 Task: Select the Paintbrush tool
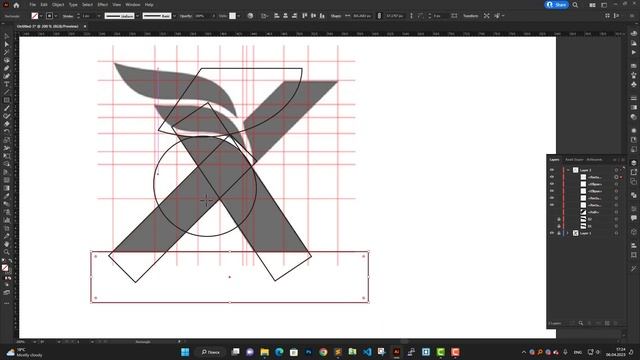(7, 108)
